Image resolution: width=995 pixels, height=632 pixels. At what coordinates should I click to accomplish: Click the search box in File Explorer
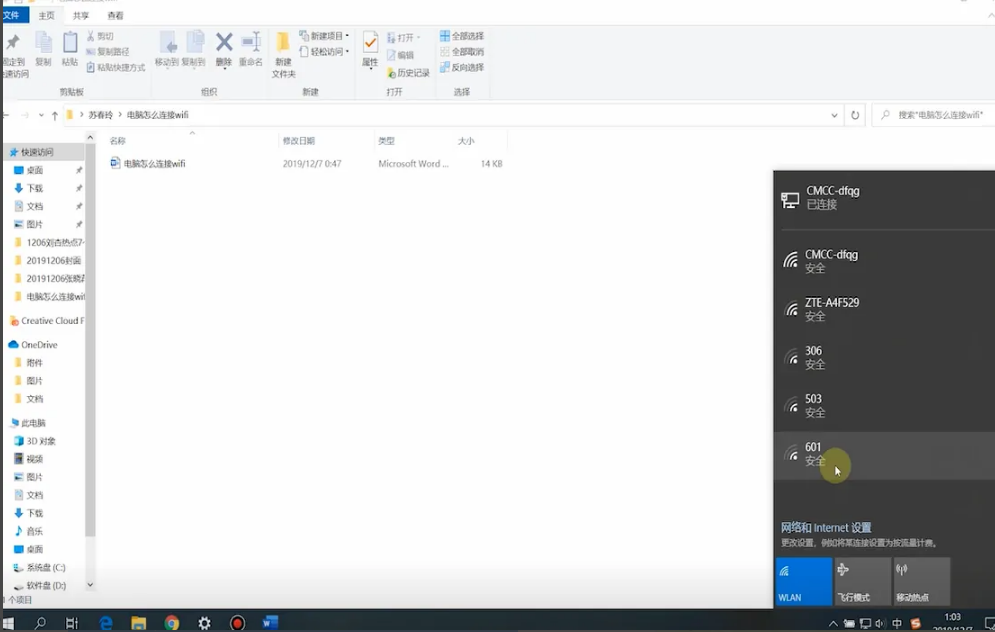(x=935, y=115)
